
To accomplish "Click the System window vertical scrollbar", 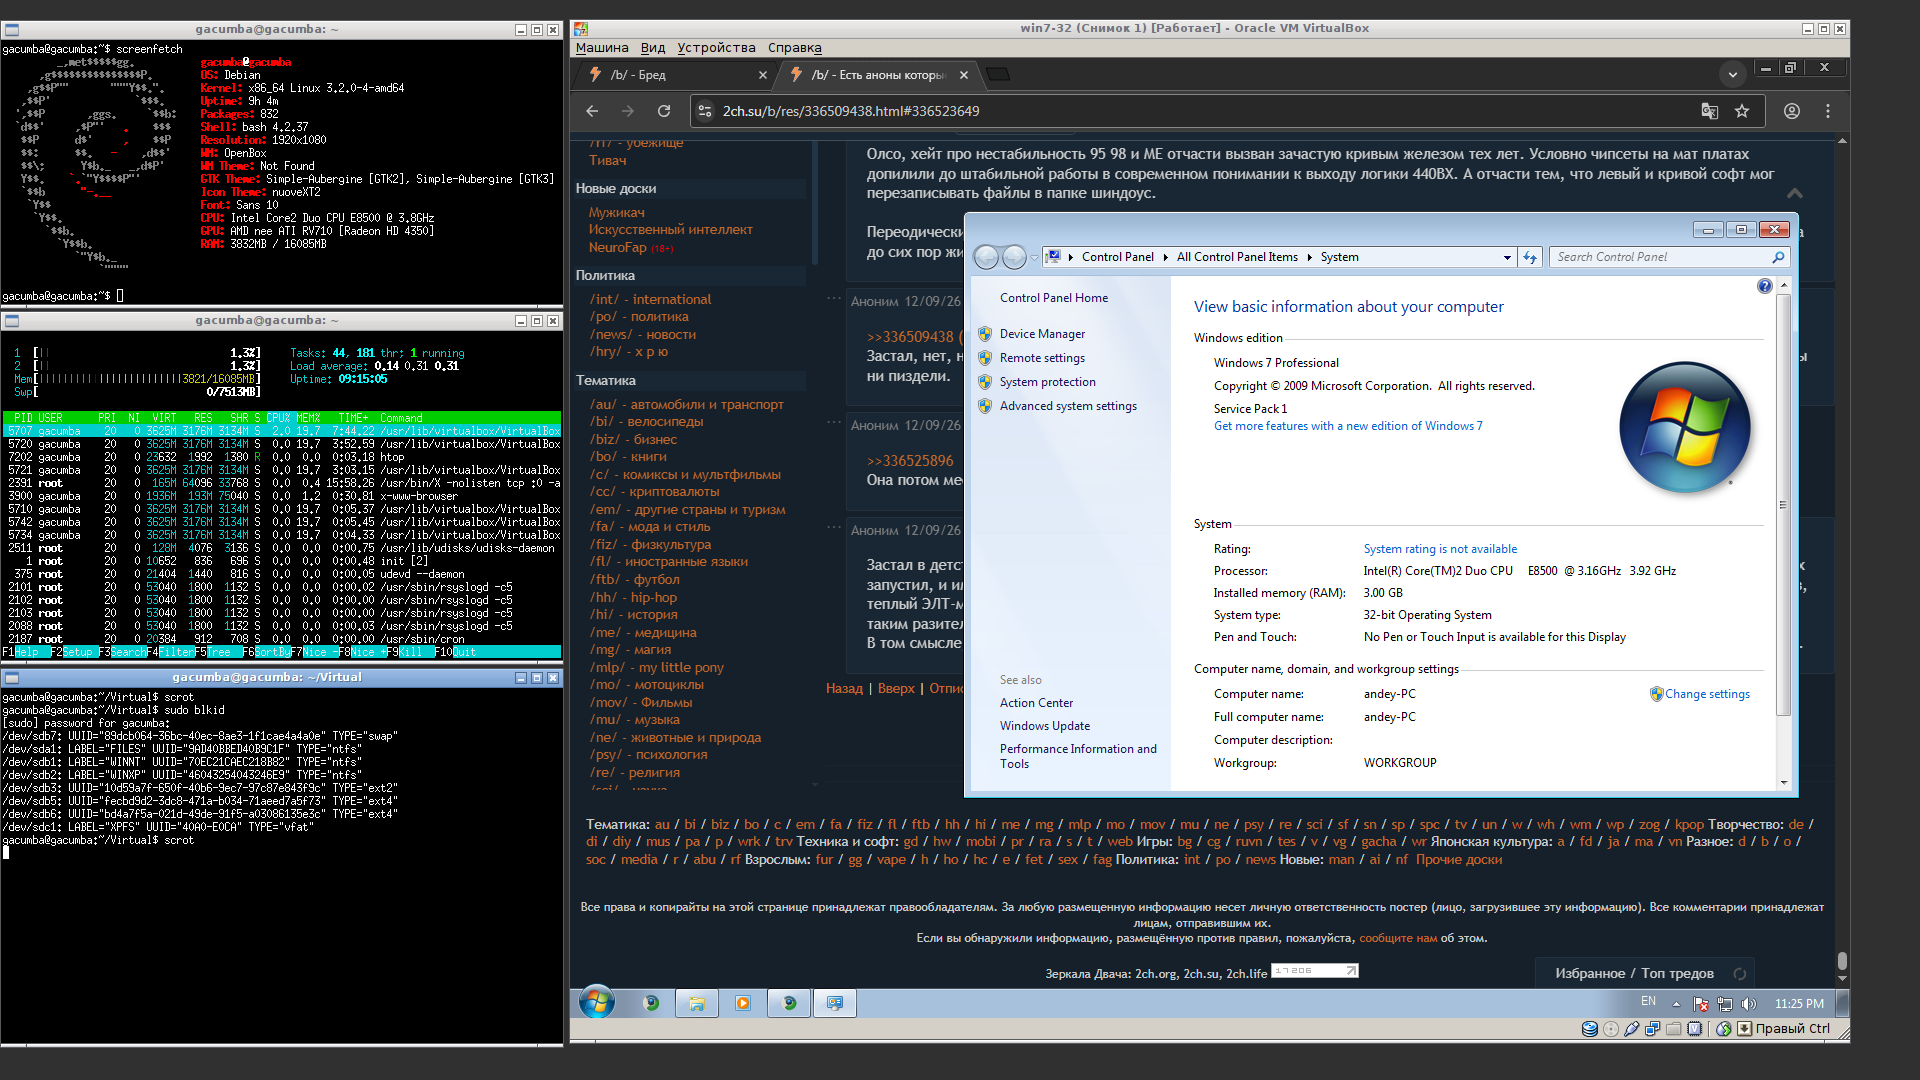I will coord(1783,534).
